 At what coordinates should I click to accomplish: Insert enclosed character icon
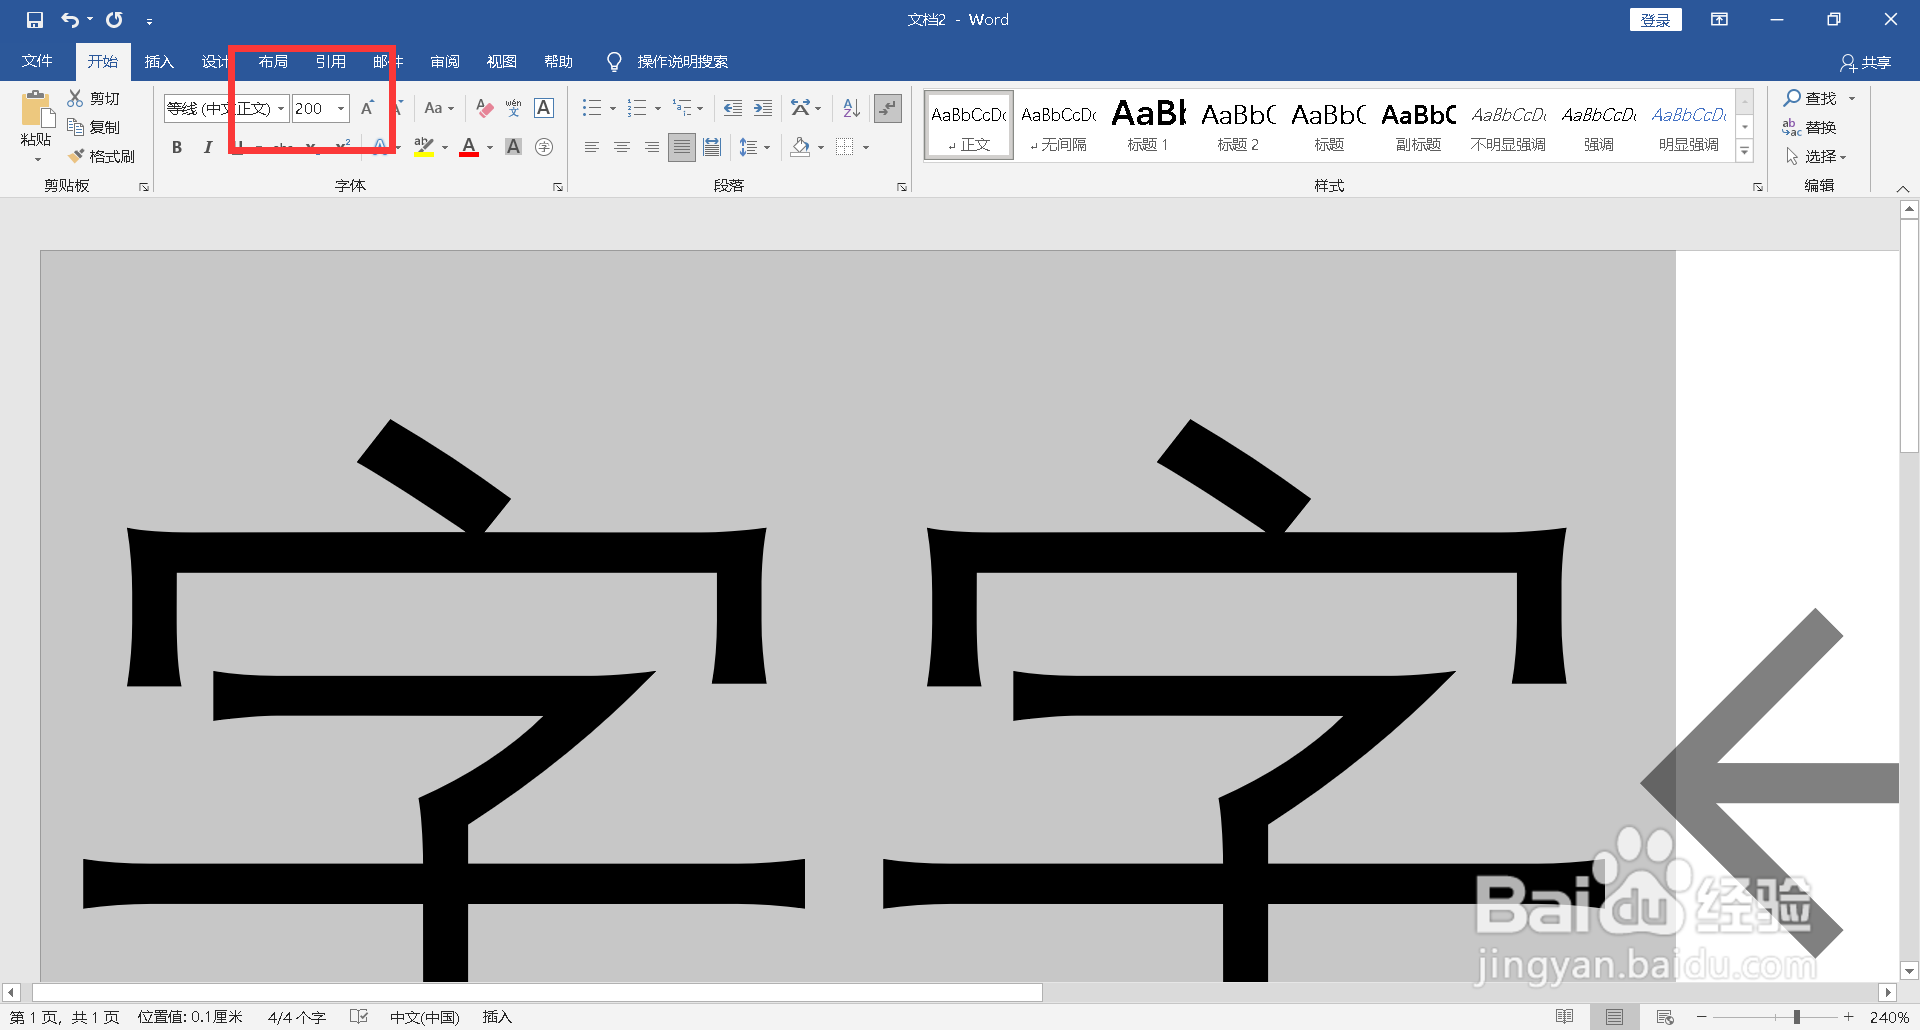tap(544, 147)
